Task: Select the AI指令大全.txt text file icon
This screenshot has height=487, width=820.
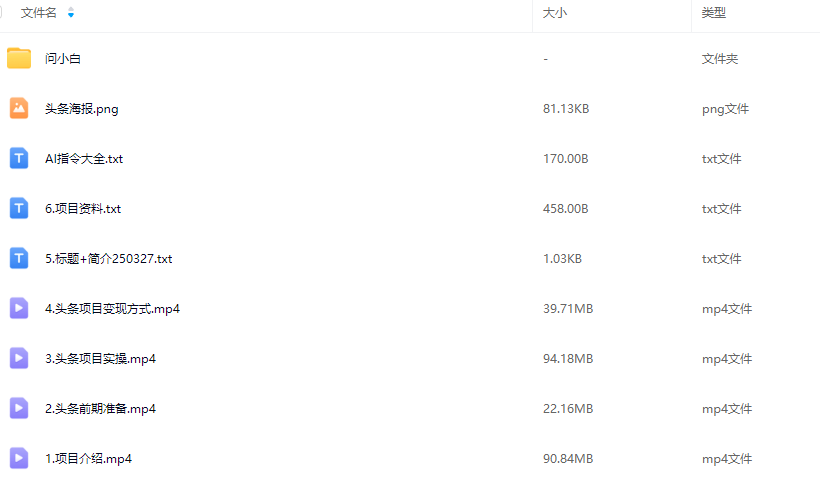Action: coord(19,158)
